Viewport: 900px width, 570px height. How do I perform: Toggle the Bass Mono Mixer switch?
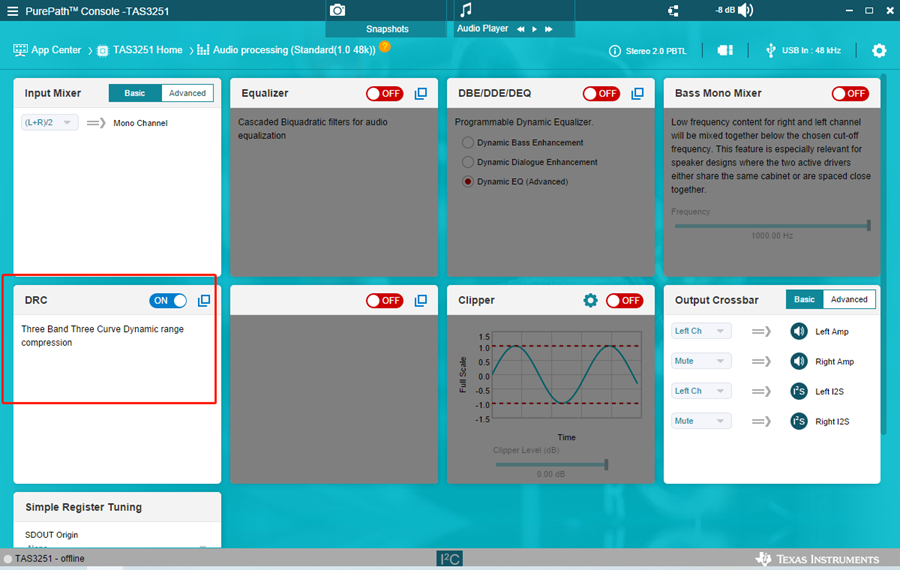[x=850, y=94]
